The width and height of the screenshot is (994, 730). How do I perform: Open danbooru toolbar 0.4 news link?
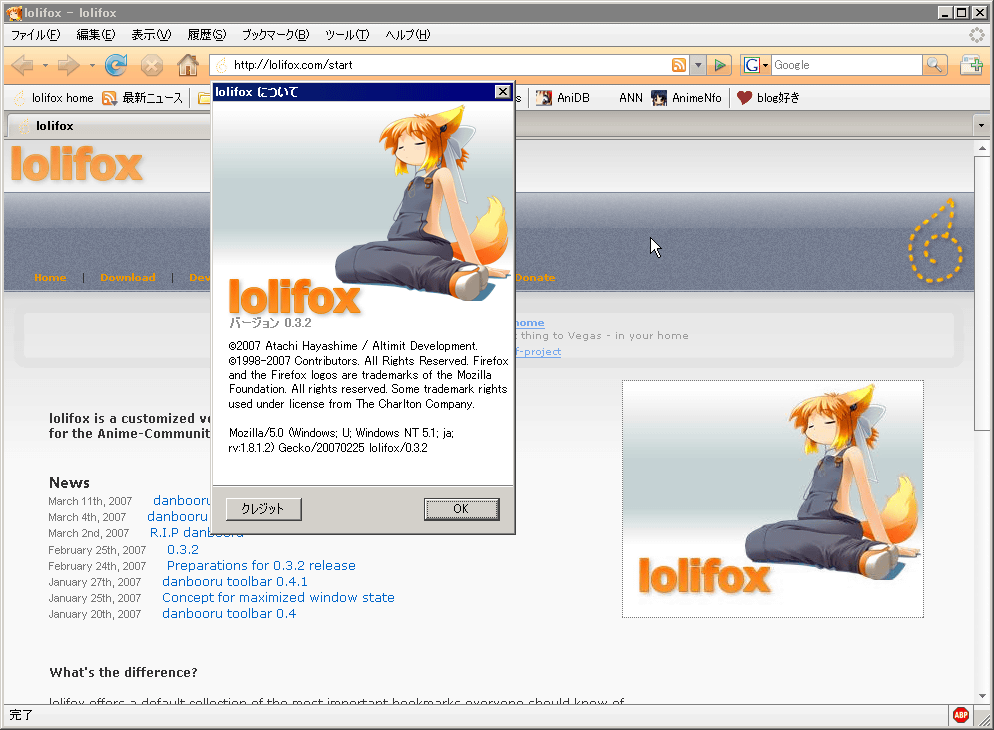click(x=229, y=613)
